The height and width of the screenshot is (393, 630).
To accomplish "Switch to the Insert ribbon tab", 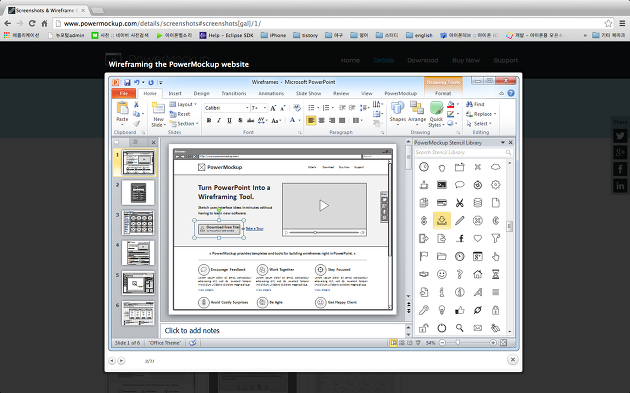I will click(175, 93).
